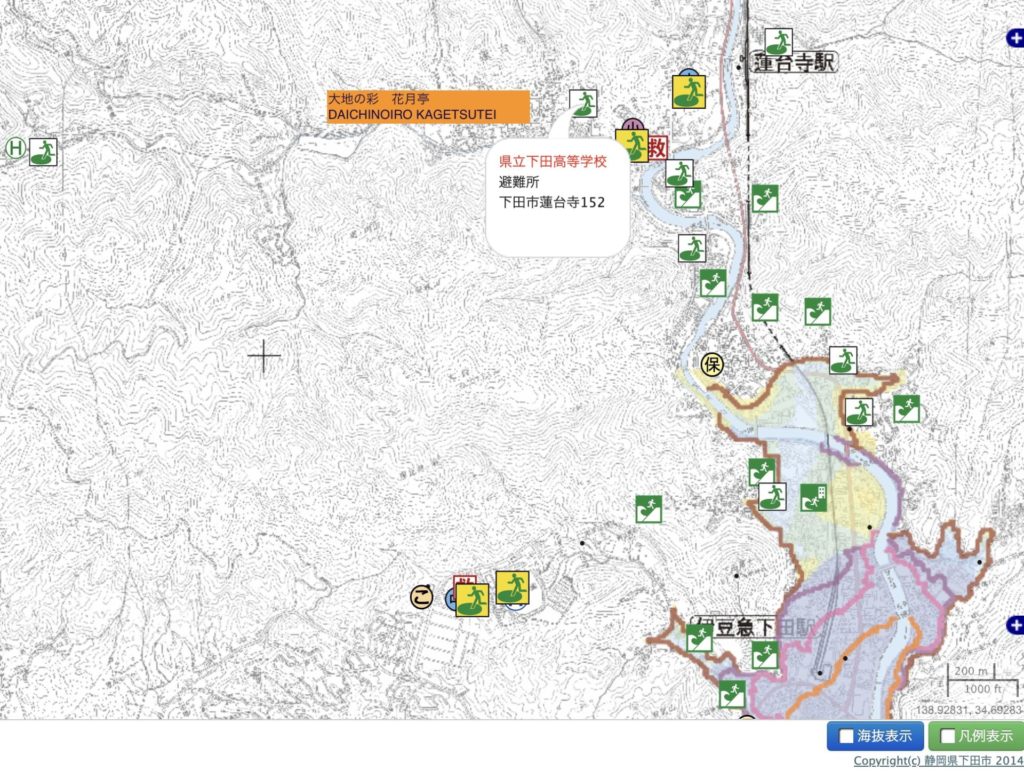Open the 県立下田高等学校 link in popup
The height and width of the screenshot is (771, 1024).
[553, 161]
